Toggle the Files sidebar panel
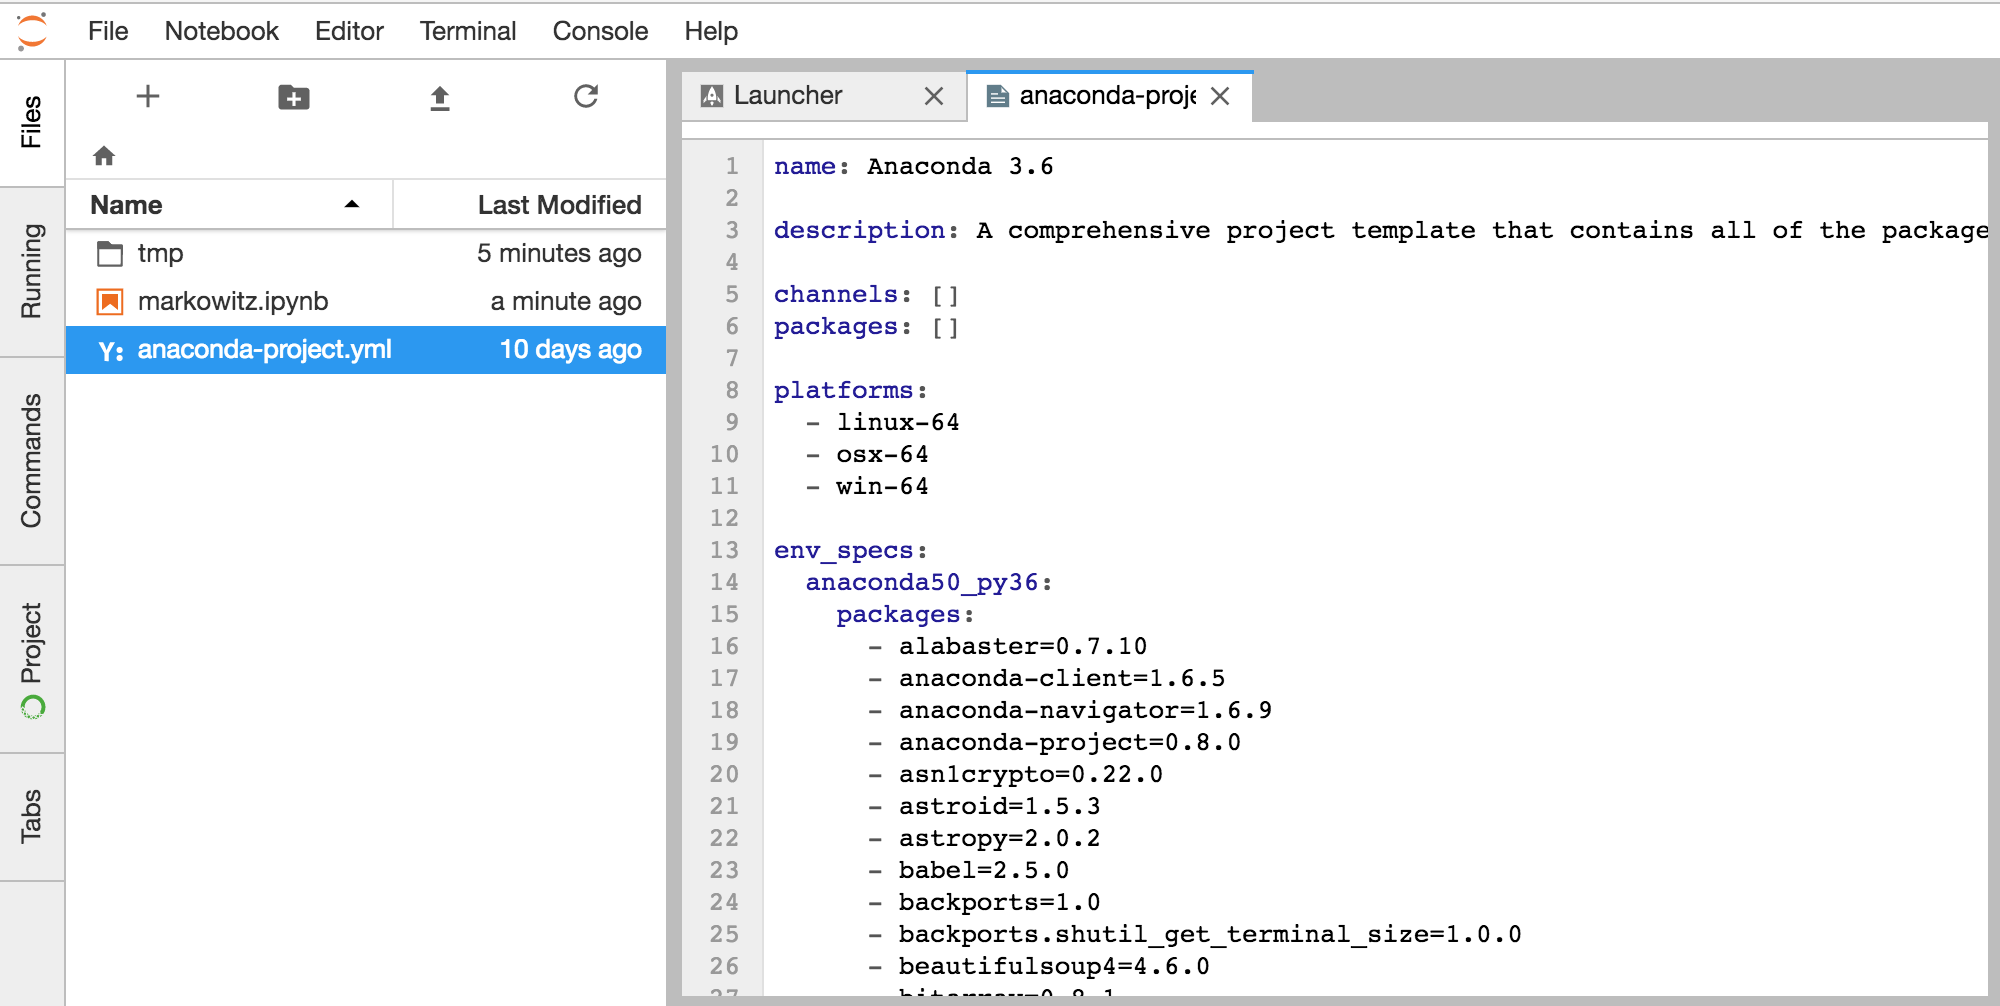Image resolution: width=2000 pixels, height=1006 pixels. [32, 122]
